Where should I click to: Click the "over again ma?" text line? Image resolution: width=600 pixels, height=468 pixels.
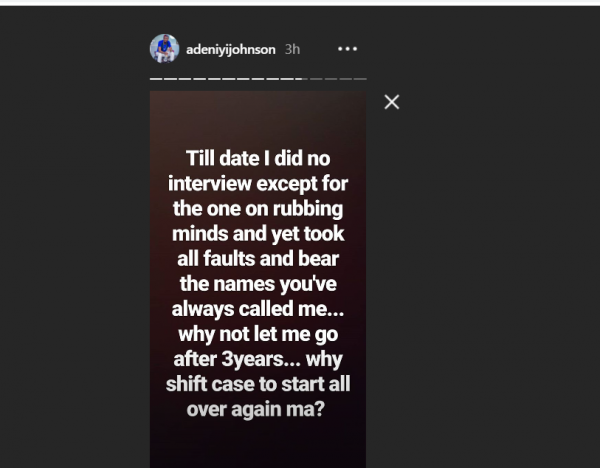pos(258,409)
